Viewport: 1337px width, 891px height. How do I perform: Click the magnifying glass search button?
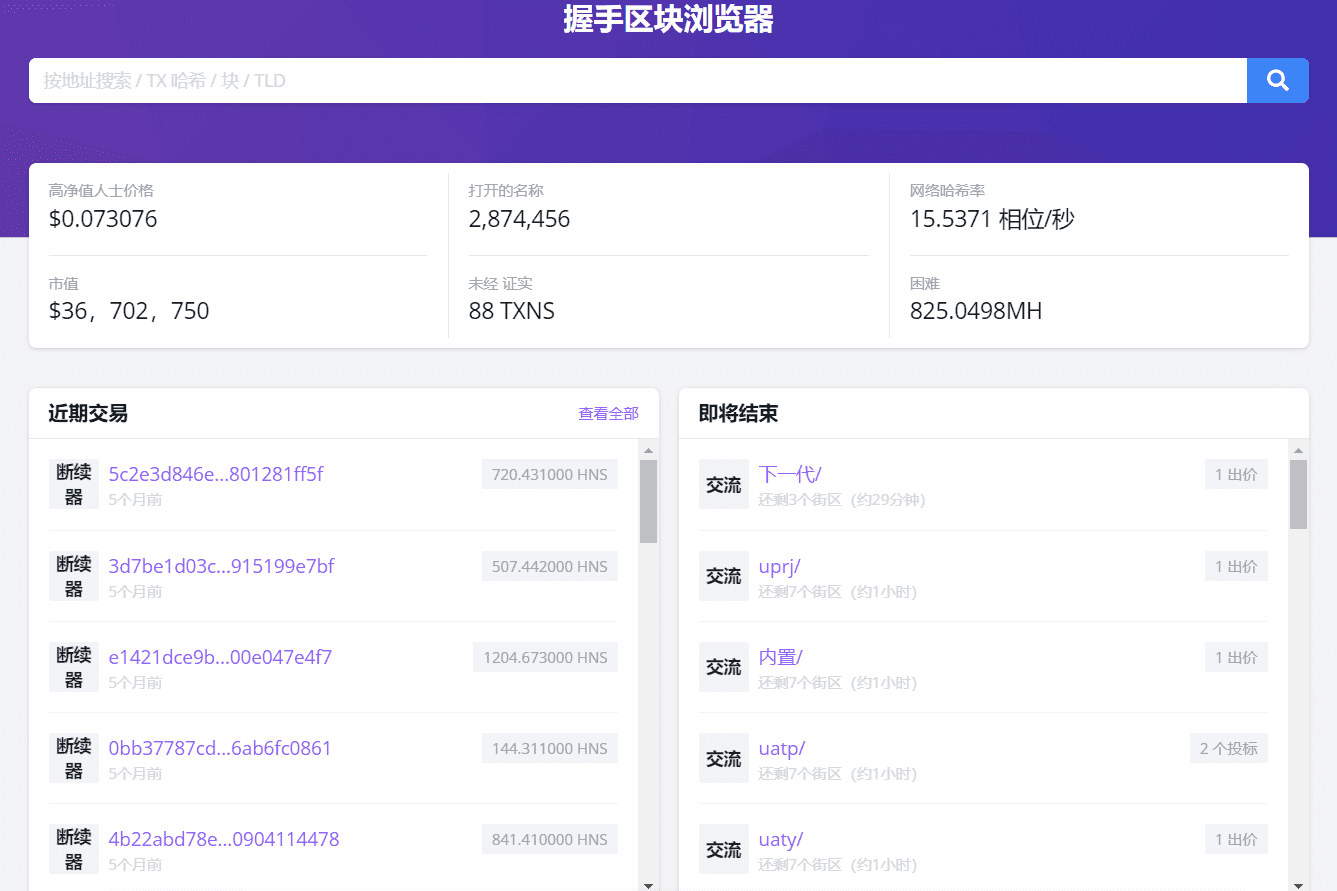coord(1277,80)
